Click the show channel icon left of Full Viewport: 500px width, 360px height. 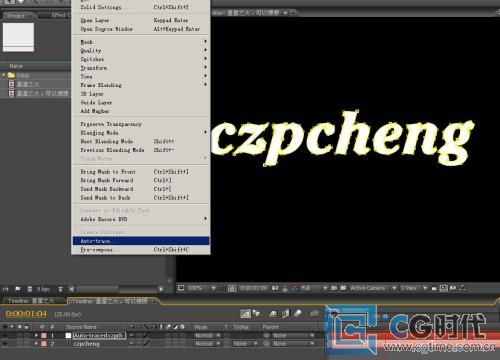295,288
